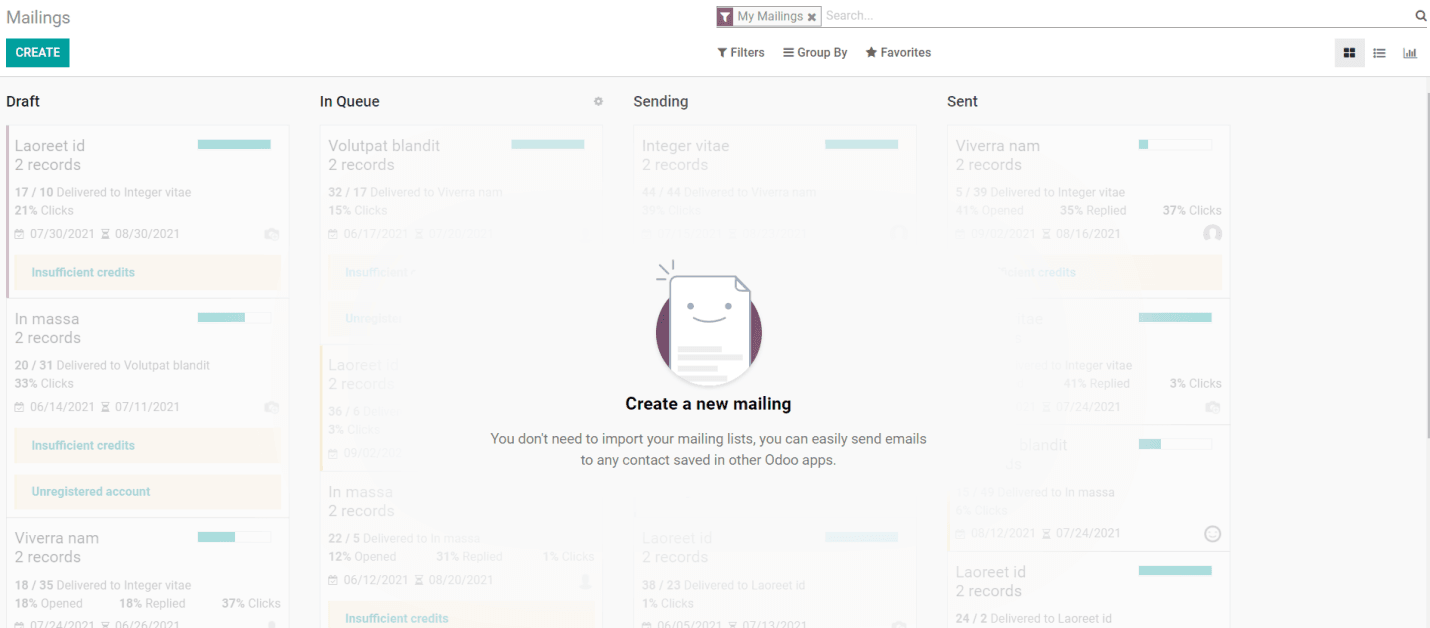Click the Mailings page title
The width and height of the screenshot is (1430, 628).
pyautogui.click(x=38, y=18)
